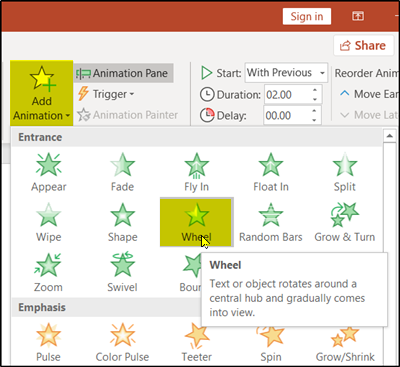Apply the Wipe entrance effect
The width and height of the screenshot is (400, 367).
click(49, 222)
